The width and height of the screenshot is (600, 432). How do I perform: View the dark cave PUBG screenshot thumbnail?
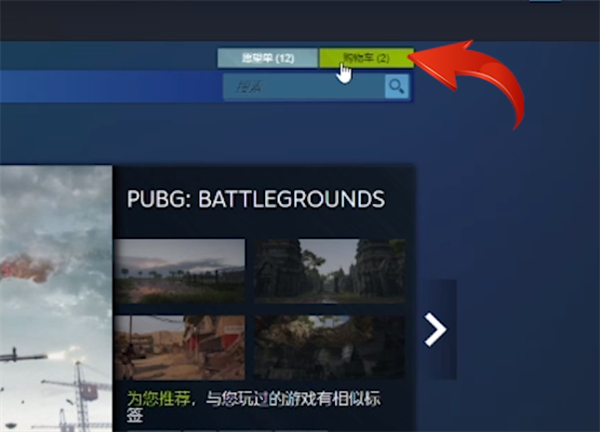(x=329, y=347)
